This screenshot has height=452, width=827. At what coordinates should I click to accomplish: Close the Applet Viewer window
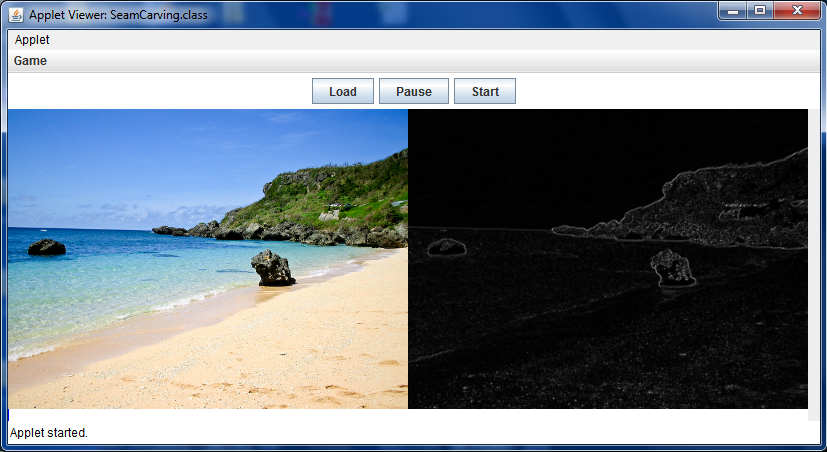point(798,10)
